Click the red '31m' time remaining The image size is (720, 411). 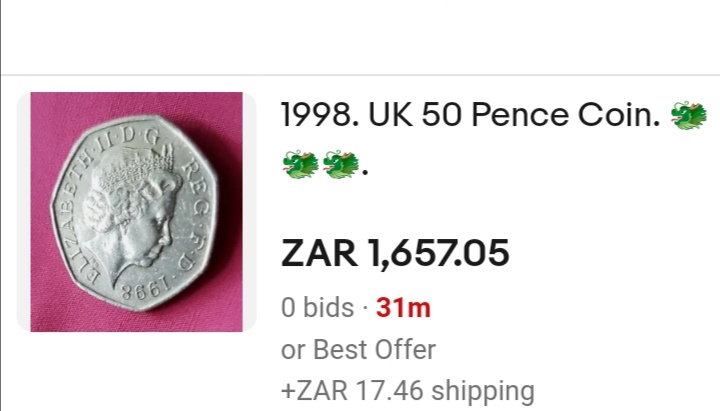pyautogui.click(x=403, y=308)
